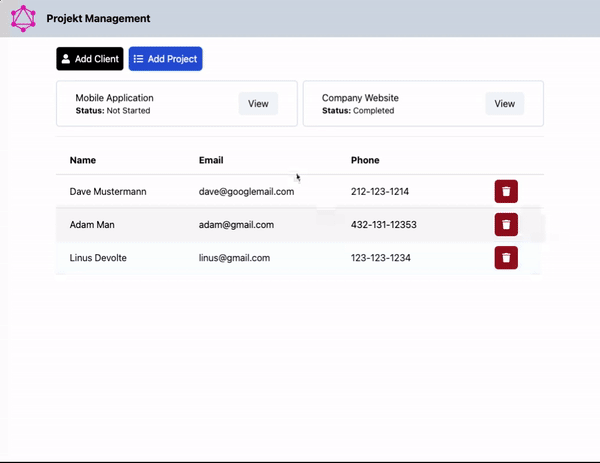Image resolution: width=600 pixels, height=463 pixels.
Task: Click phone number 123-123-1234
Action: pos(381,258)
